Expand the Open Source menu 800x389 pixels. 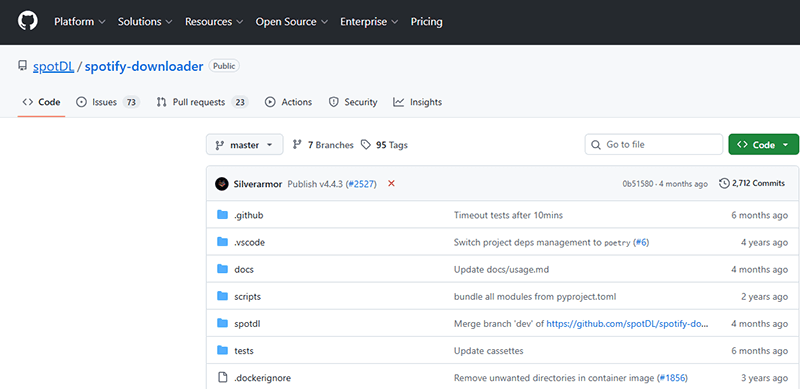tap(291, 22)
